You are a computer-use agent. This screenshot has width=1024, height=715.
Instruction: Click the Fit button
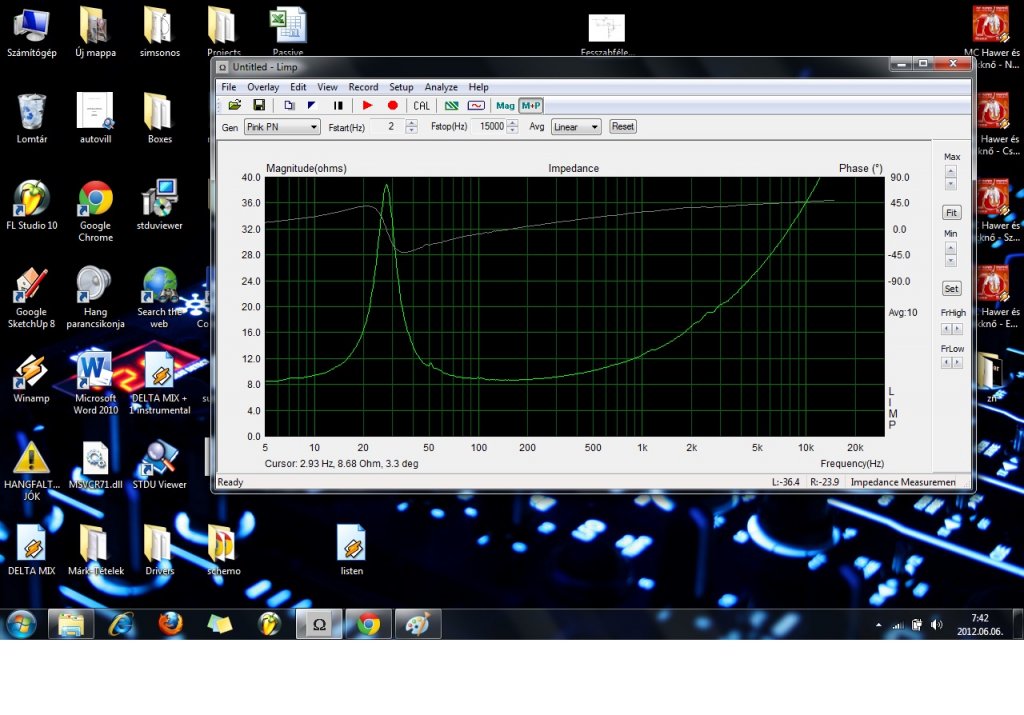[952, 212]
